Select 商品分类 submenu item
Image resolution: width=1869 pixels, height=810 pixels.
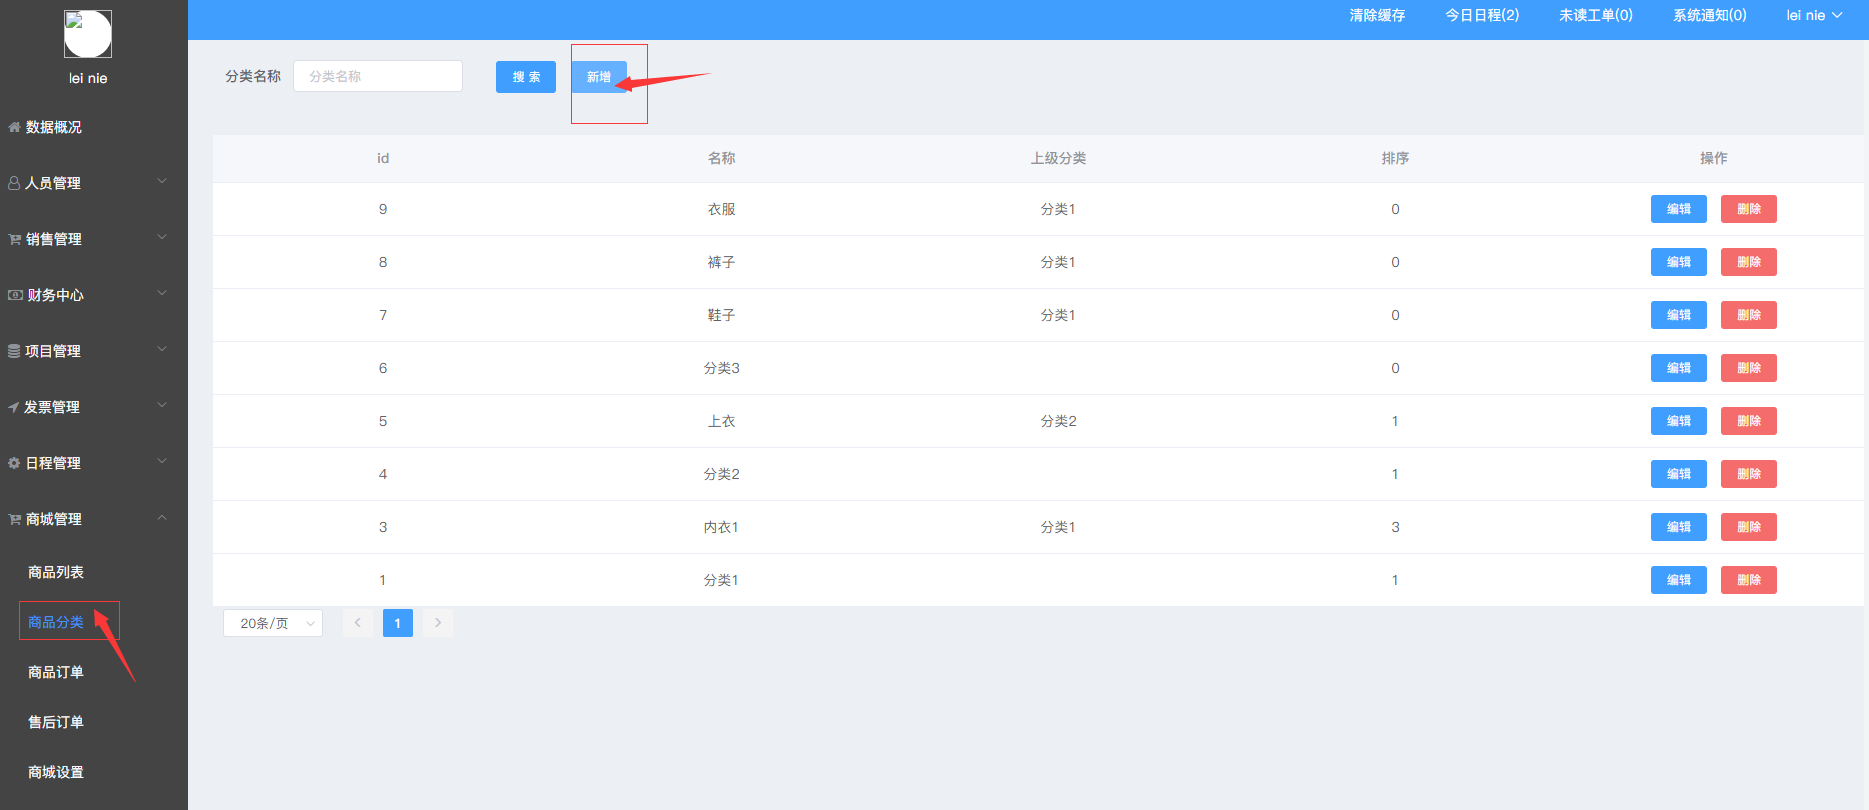pos(56,622)
